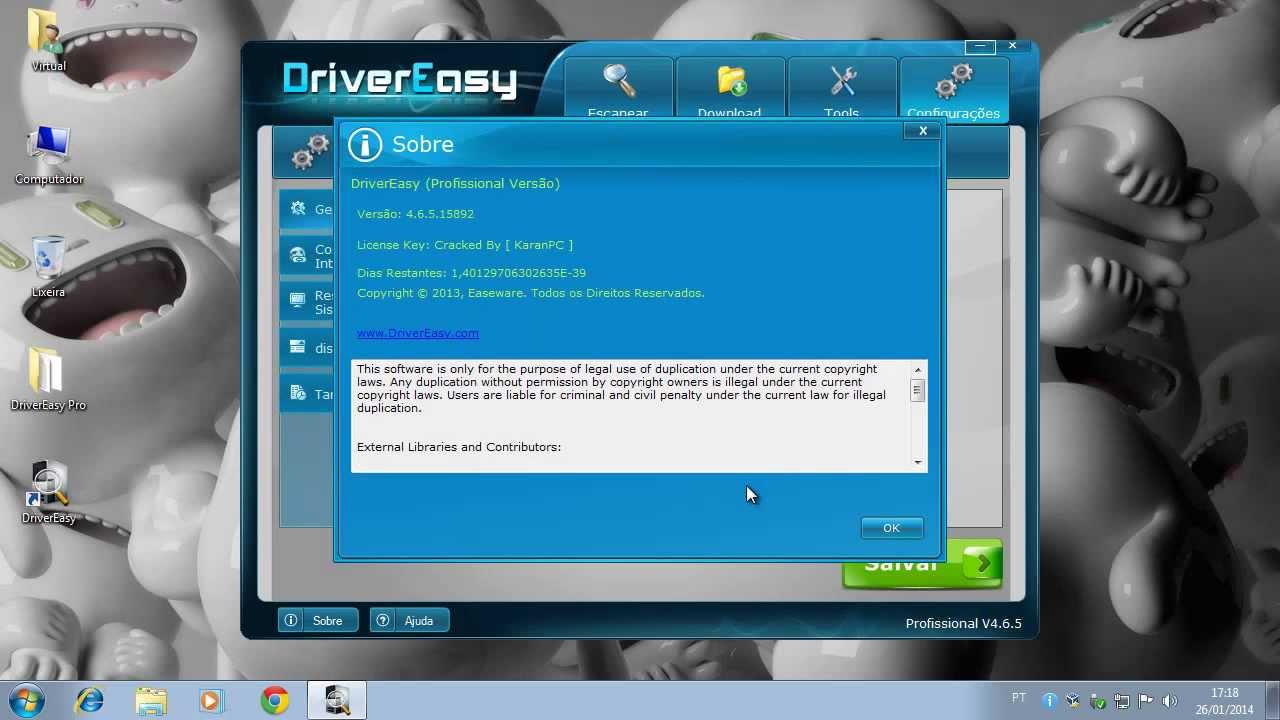The image size is (1280, 720).
Task: Click the license text scrollbar thumb
Action: pyautogui.click(x=917, y=391)
